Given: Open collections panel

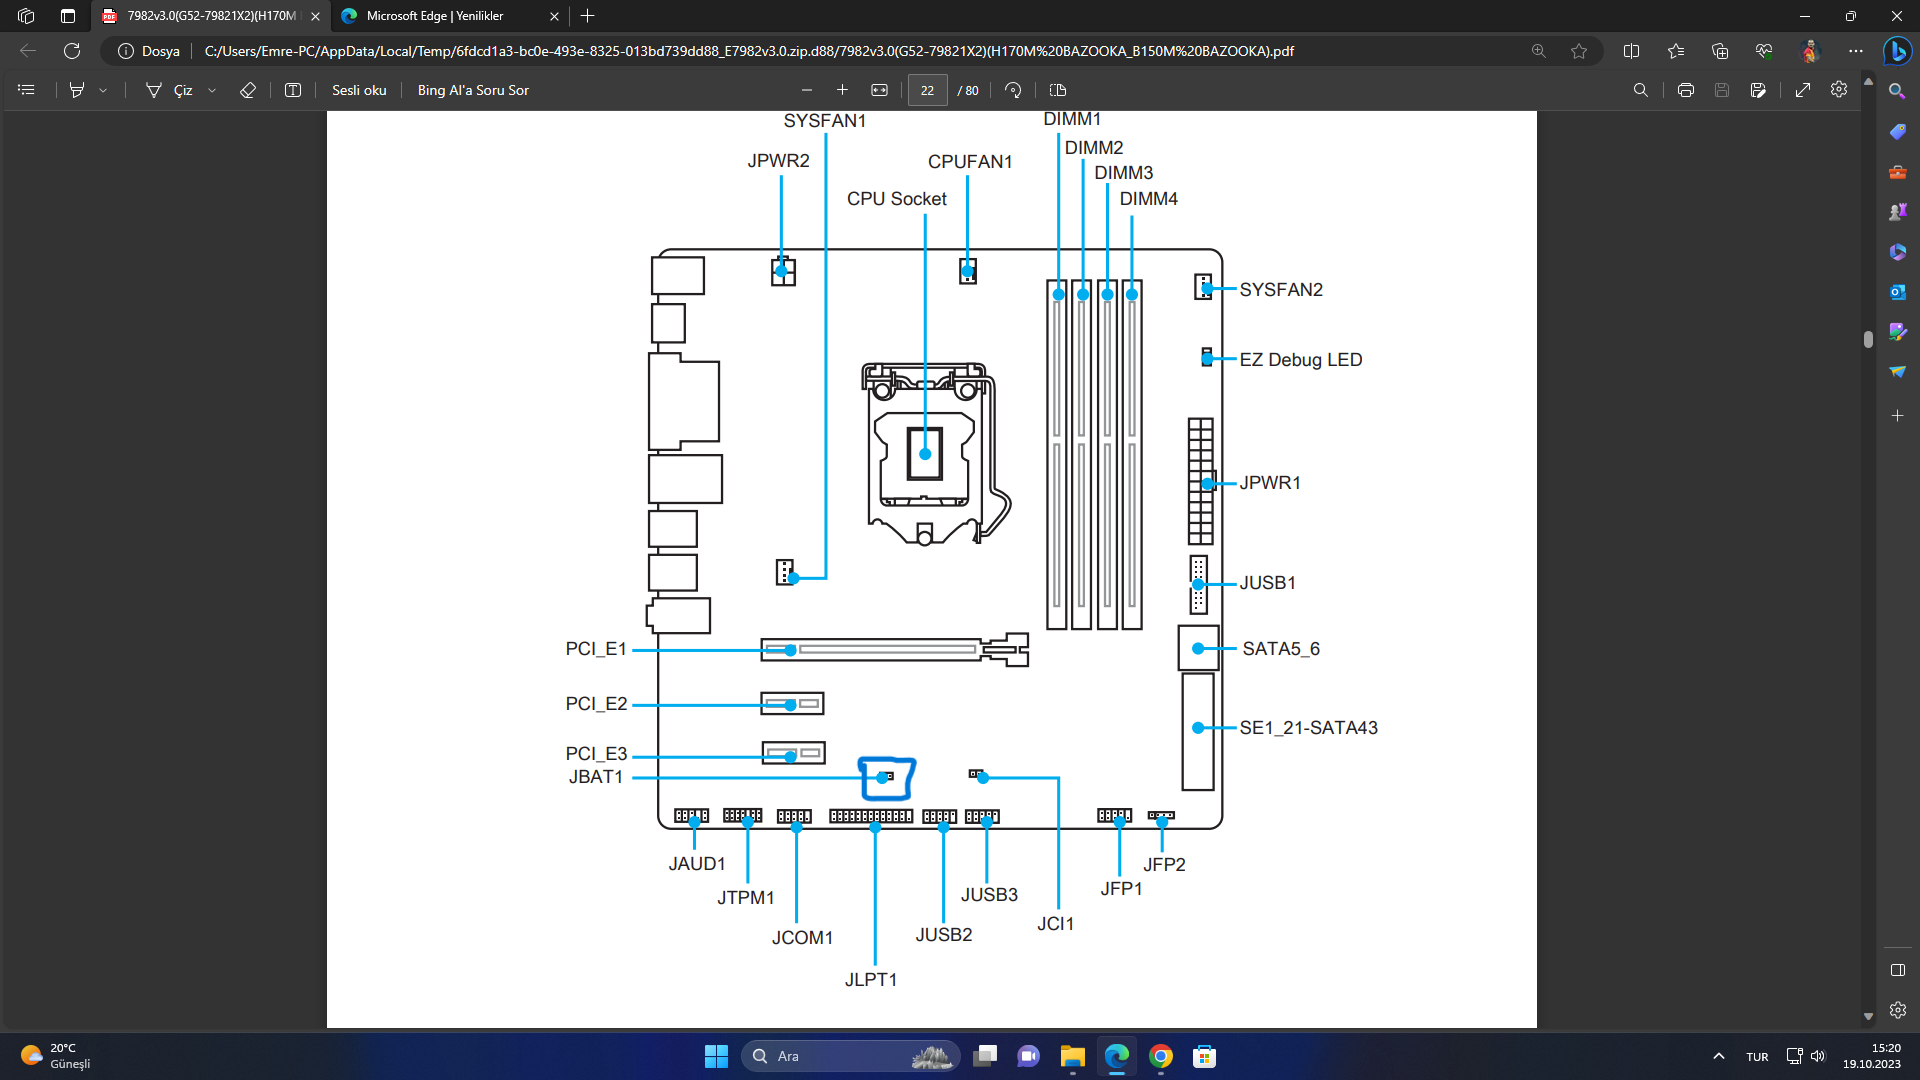Looking at the screenshot, I should tap(1720, 51).
